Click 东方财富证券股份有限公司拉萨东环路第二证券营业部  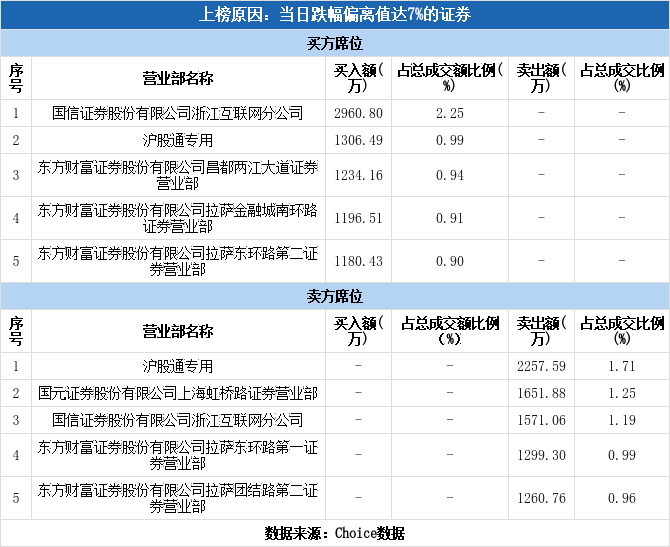tap(178, 261)
